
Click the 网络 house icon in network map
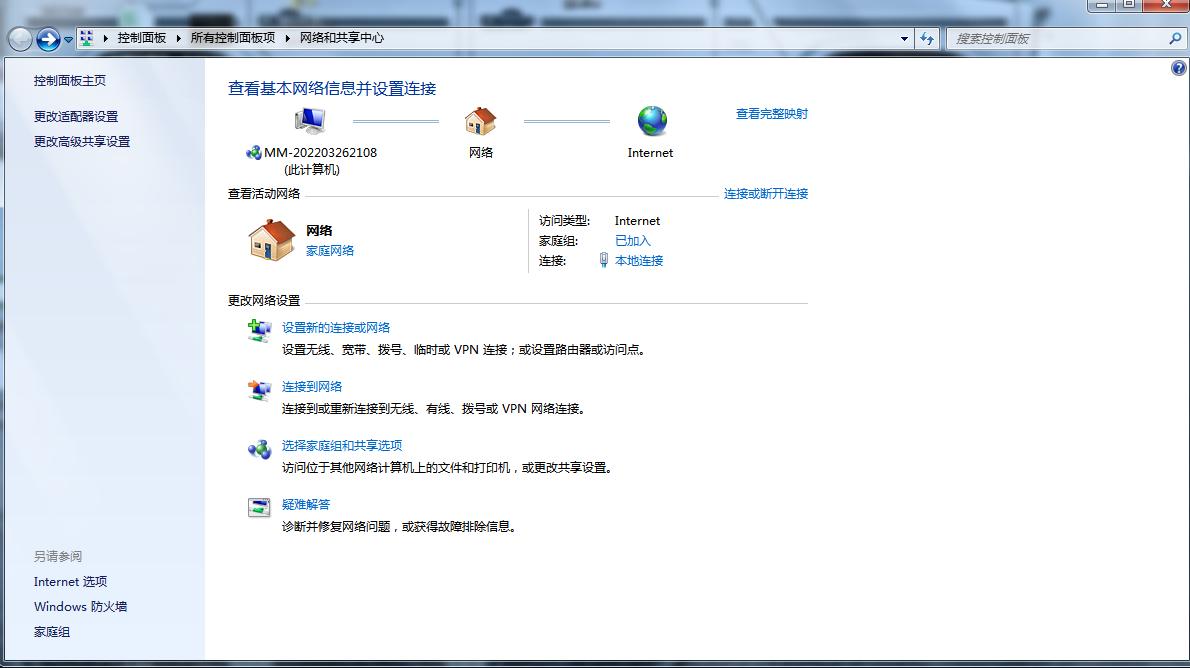click(480, 120)
